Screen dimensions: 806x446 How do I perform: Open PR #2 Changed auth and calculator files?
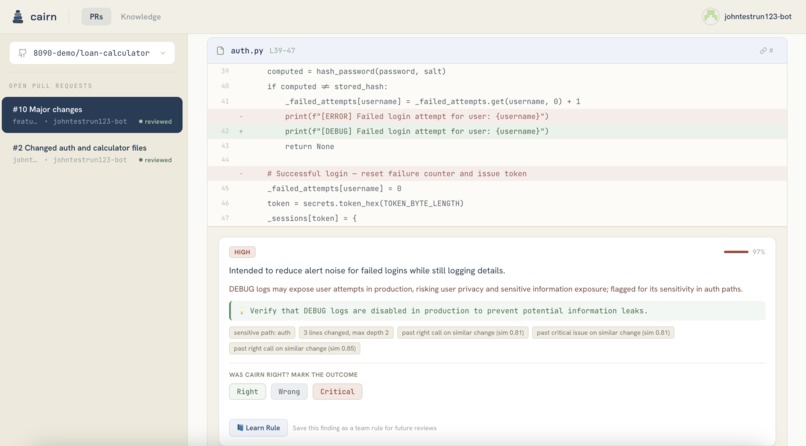92,153
